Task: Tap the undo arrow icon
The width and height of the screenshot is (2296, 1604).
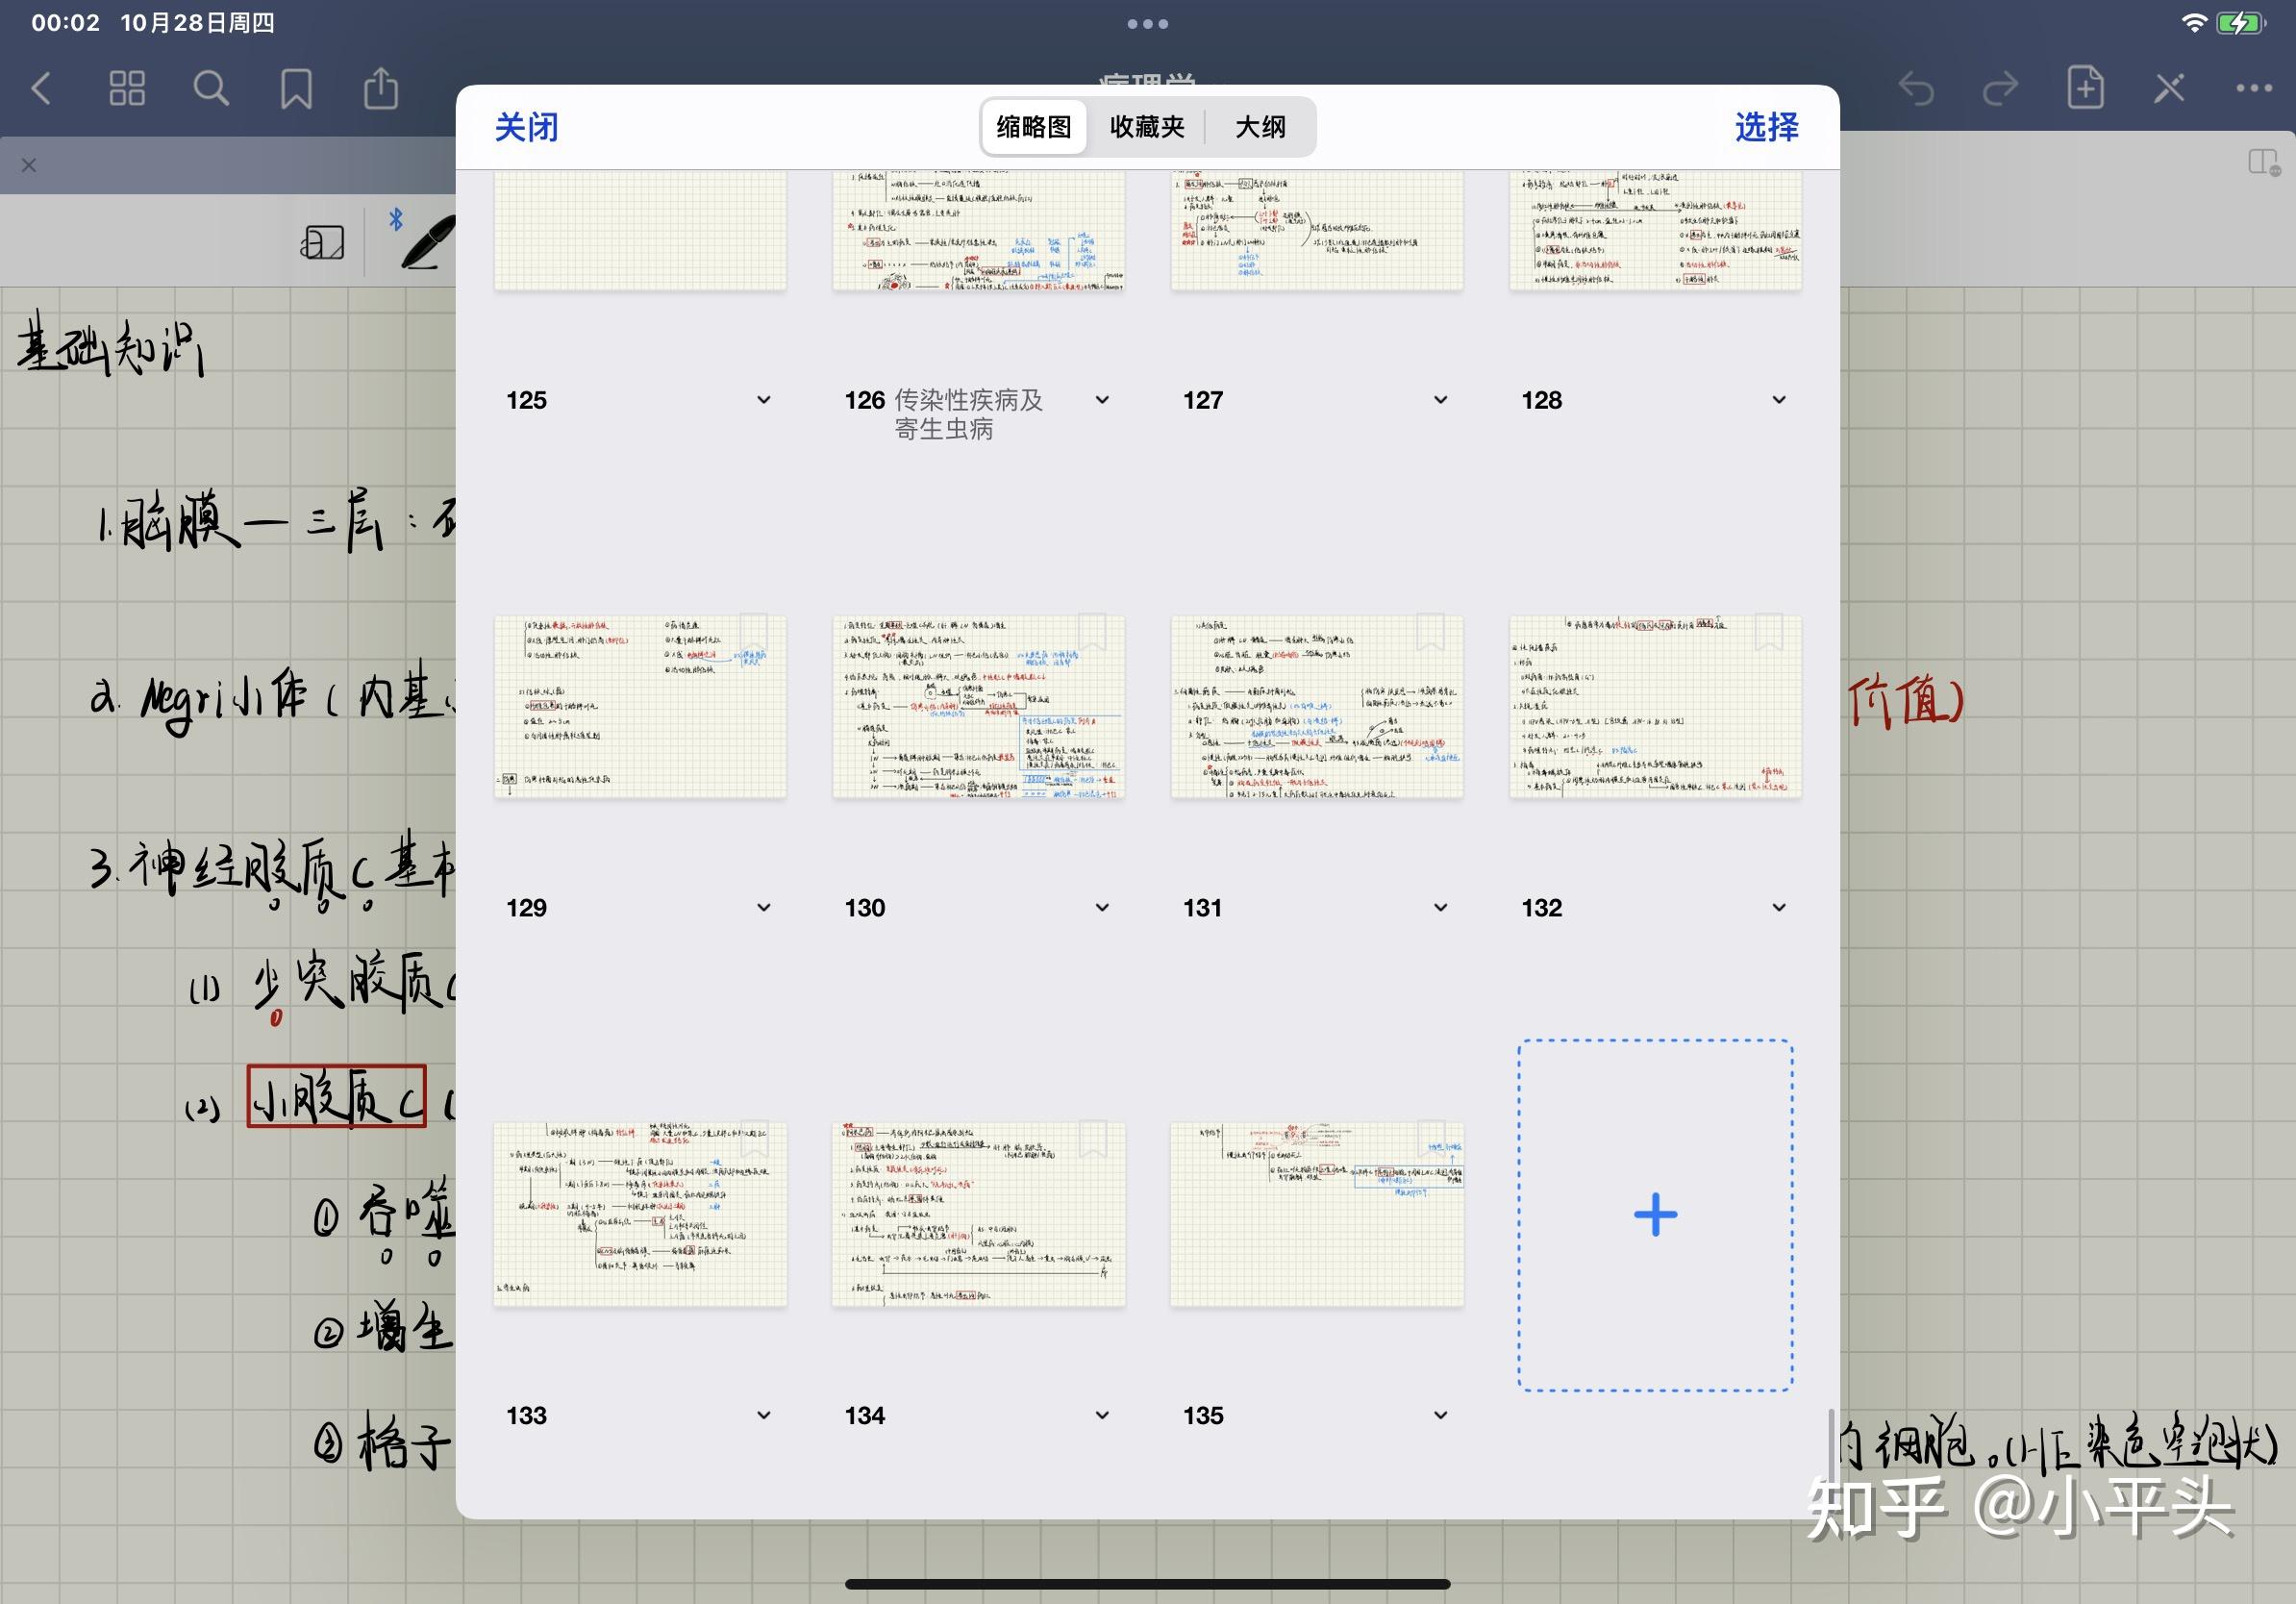Action: pyautogui.click(x=1917, y=89)
